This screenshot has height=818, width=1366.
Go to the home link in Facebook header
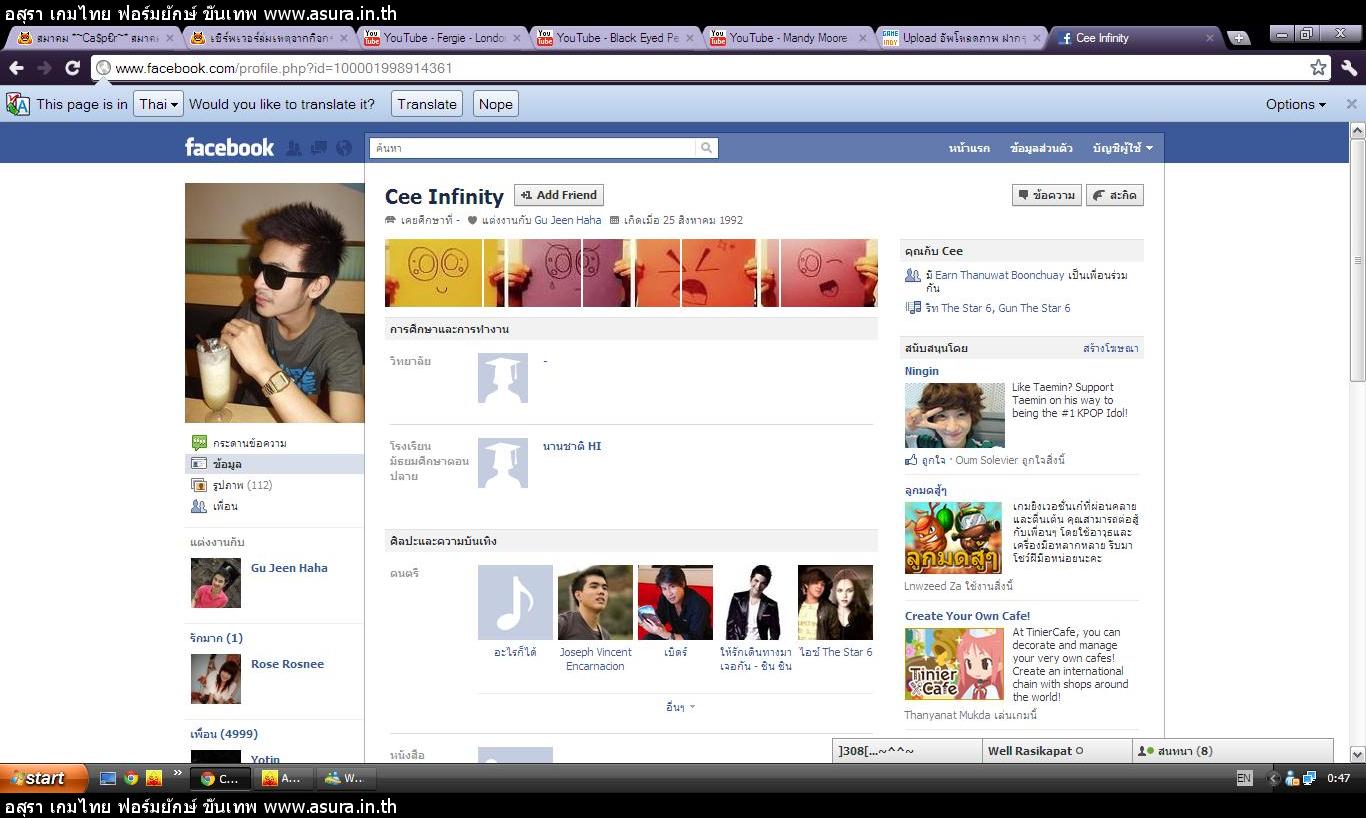click(x=969, y=148)
